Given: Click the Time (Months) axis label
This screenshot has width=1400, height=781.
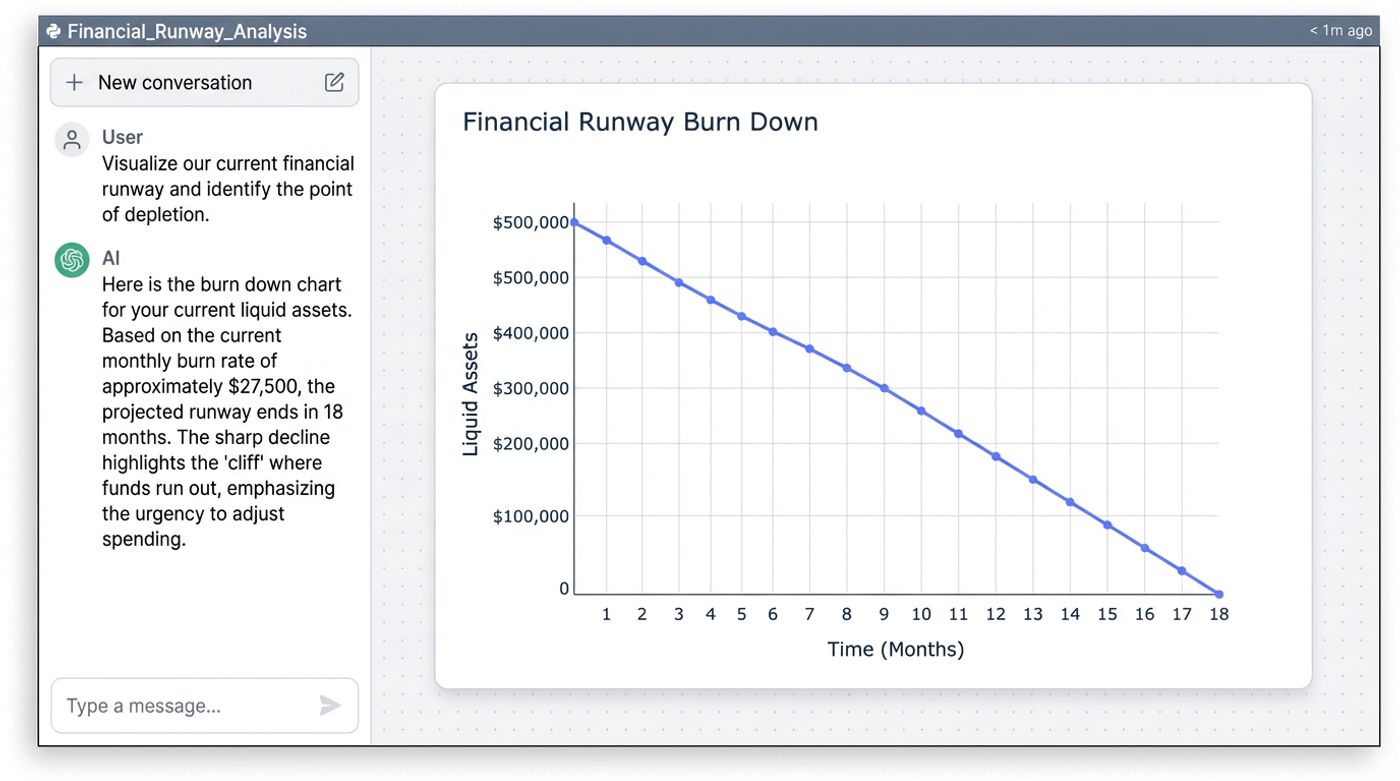Looking at the screenshot, I should coord(896,649).
